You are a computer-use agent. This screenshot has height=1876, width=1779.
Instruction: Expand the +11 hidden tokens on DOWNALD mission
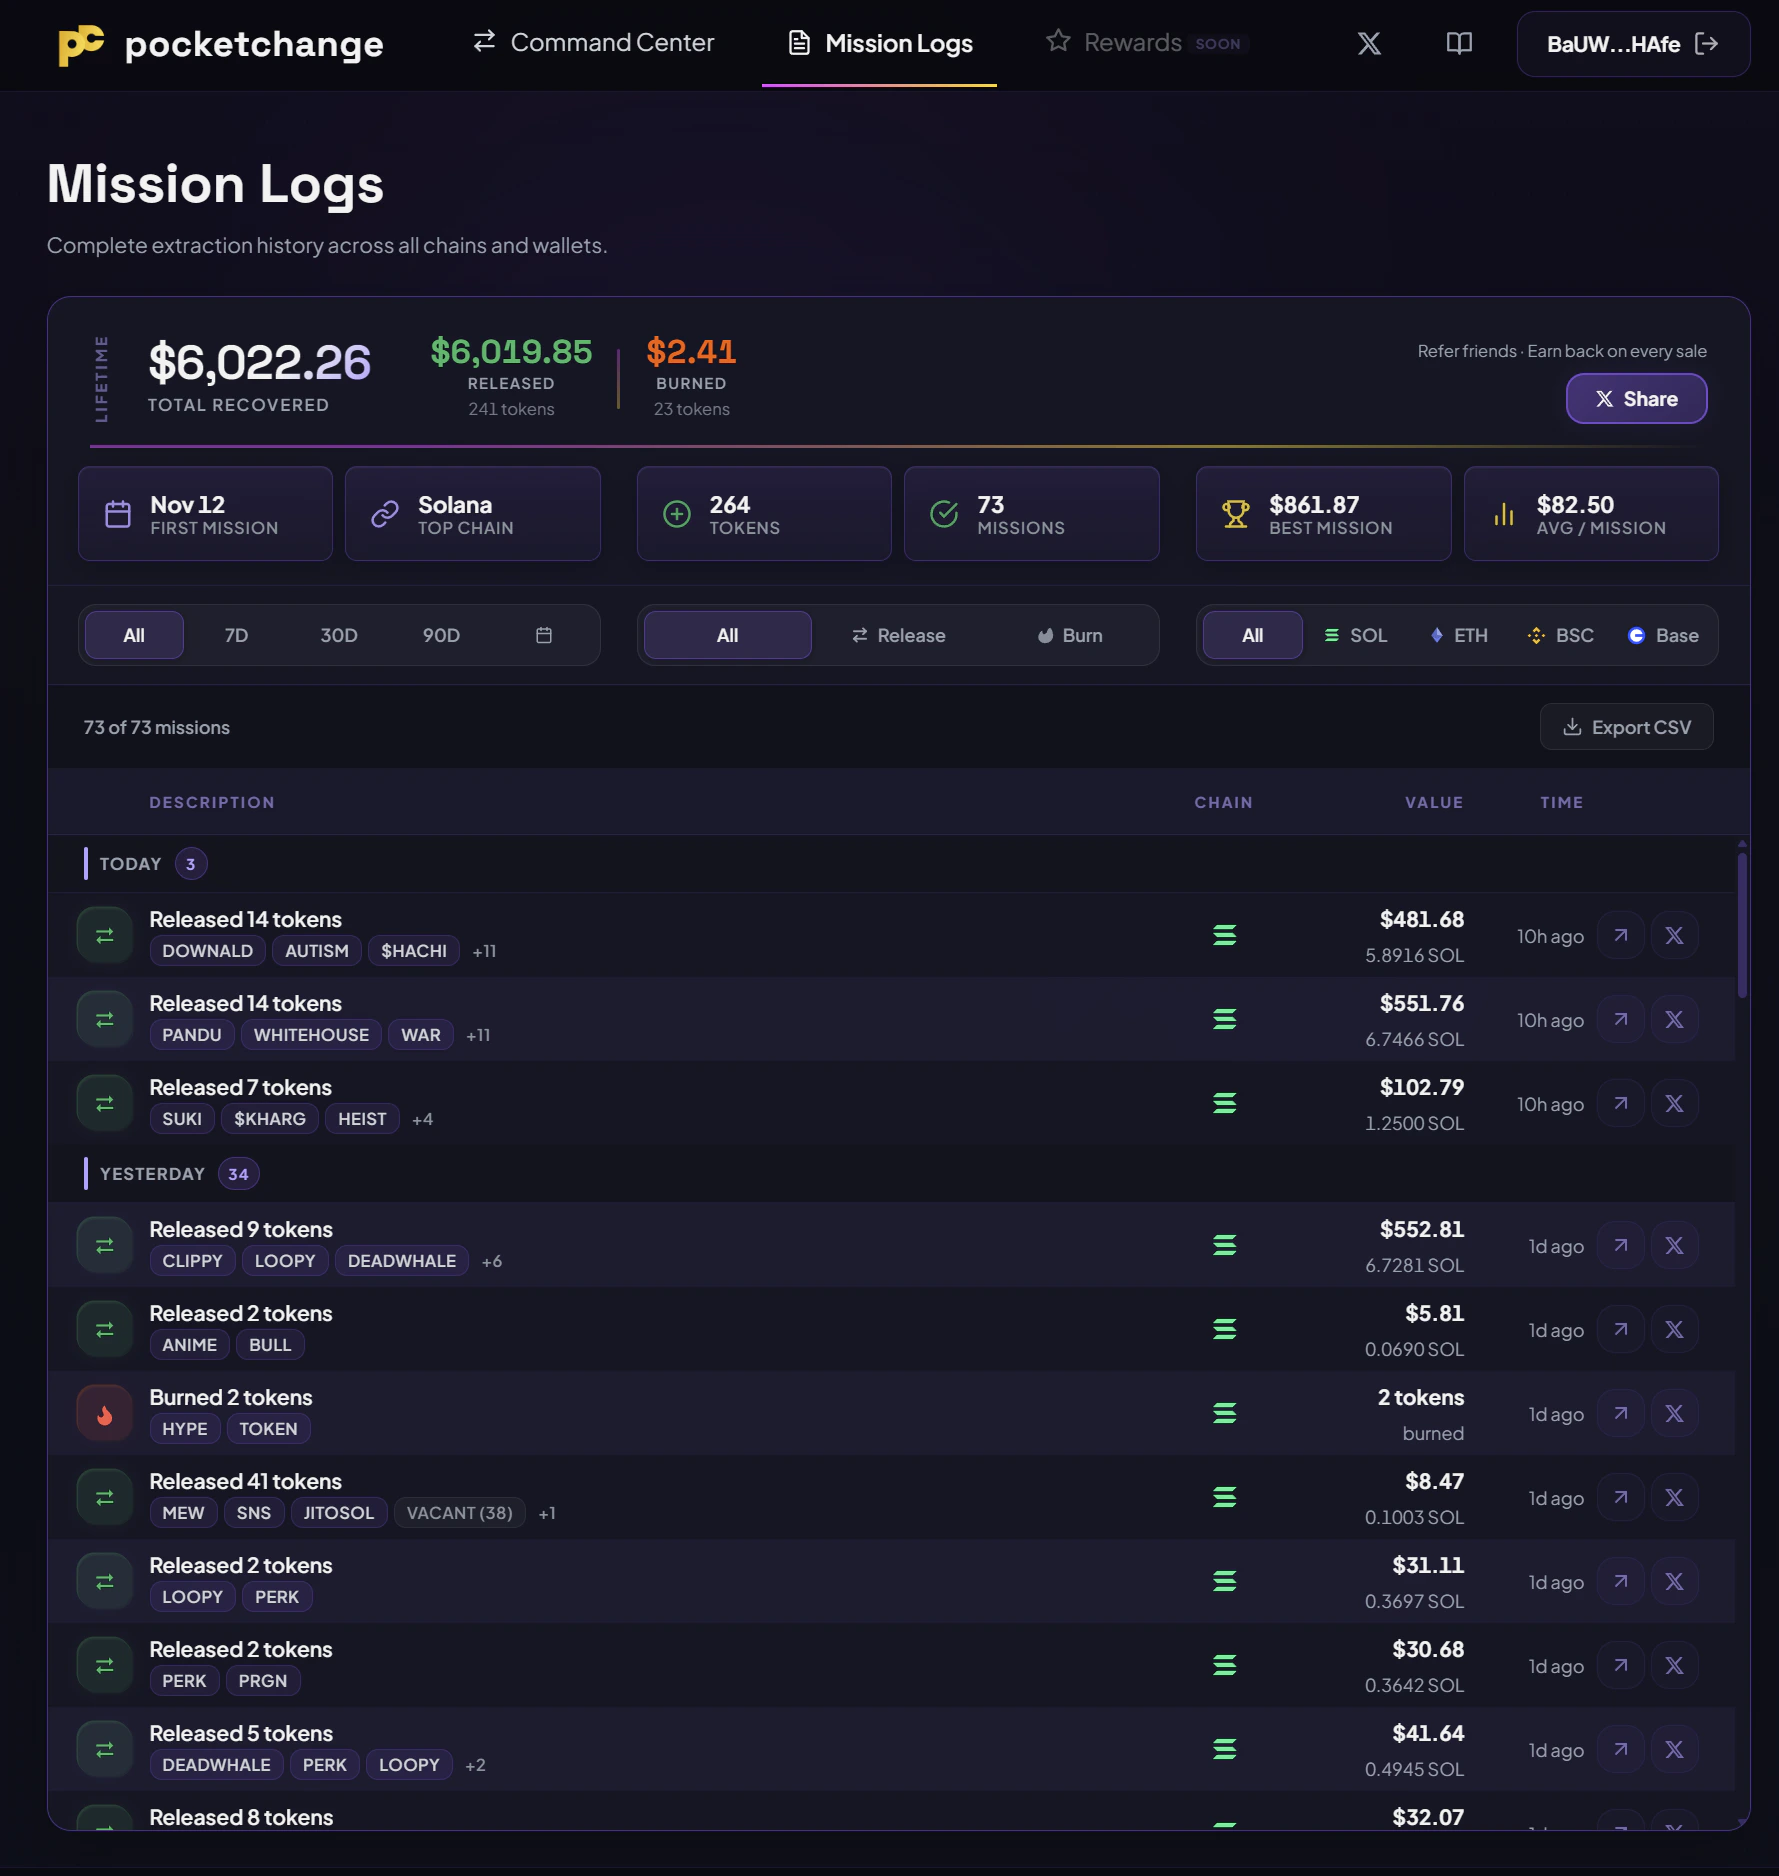pyautogui.click(x=483, y=951)
